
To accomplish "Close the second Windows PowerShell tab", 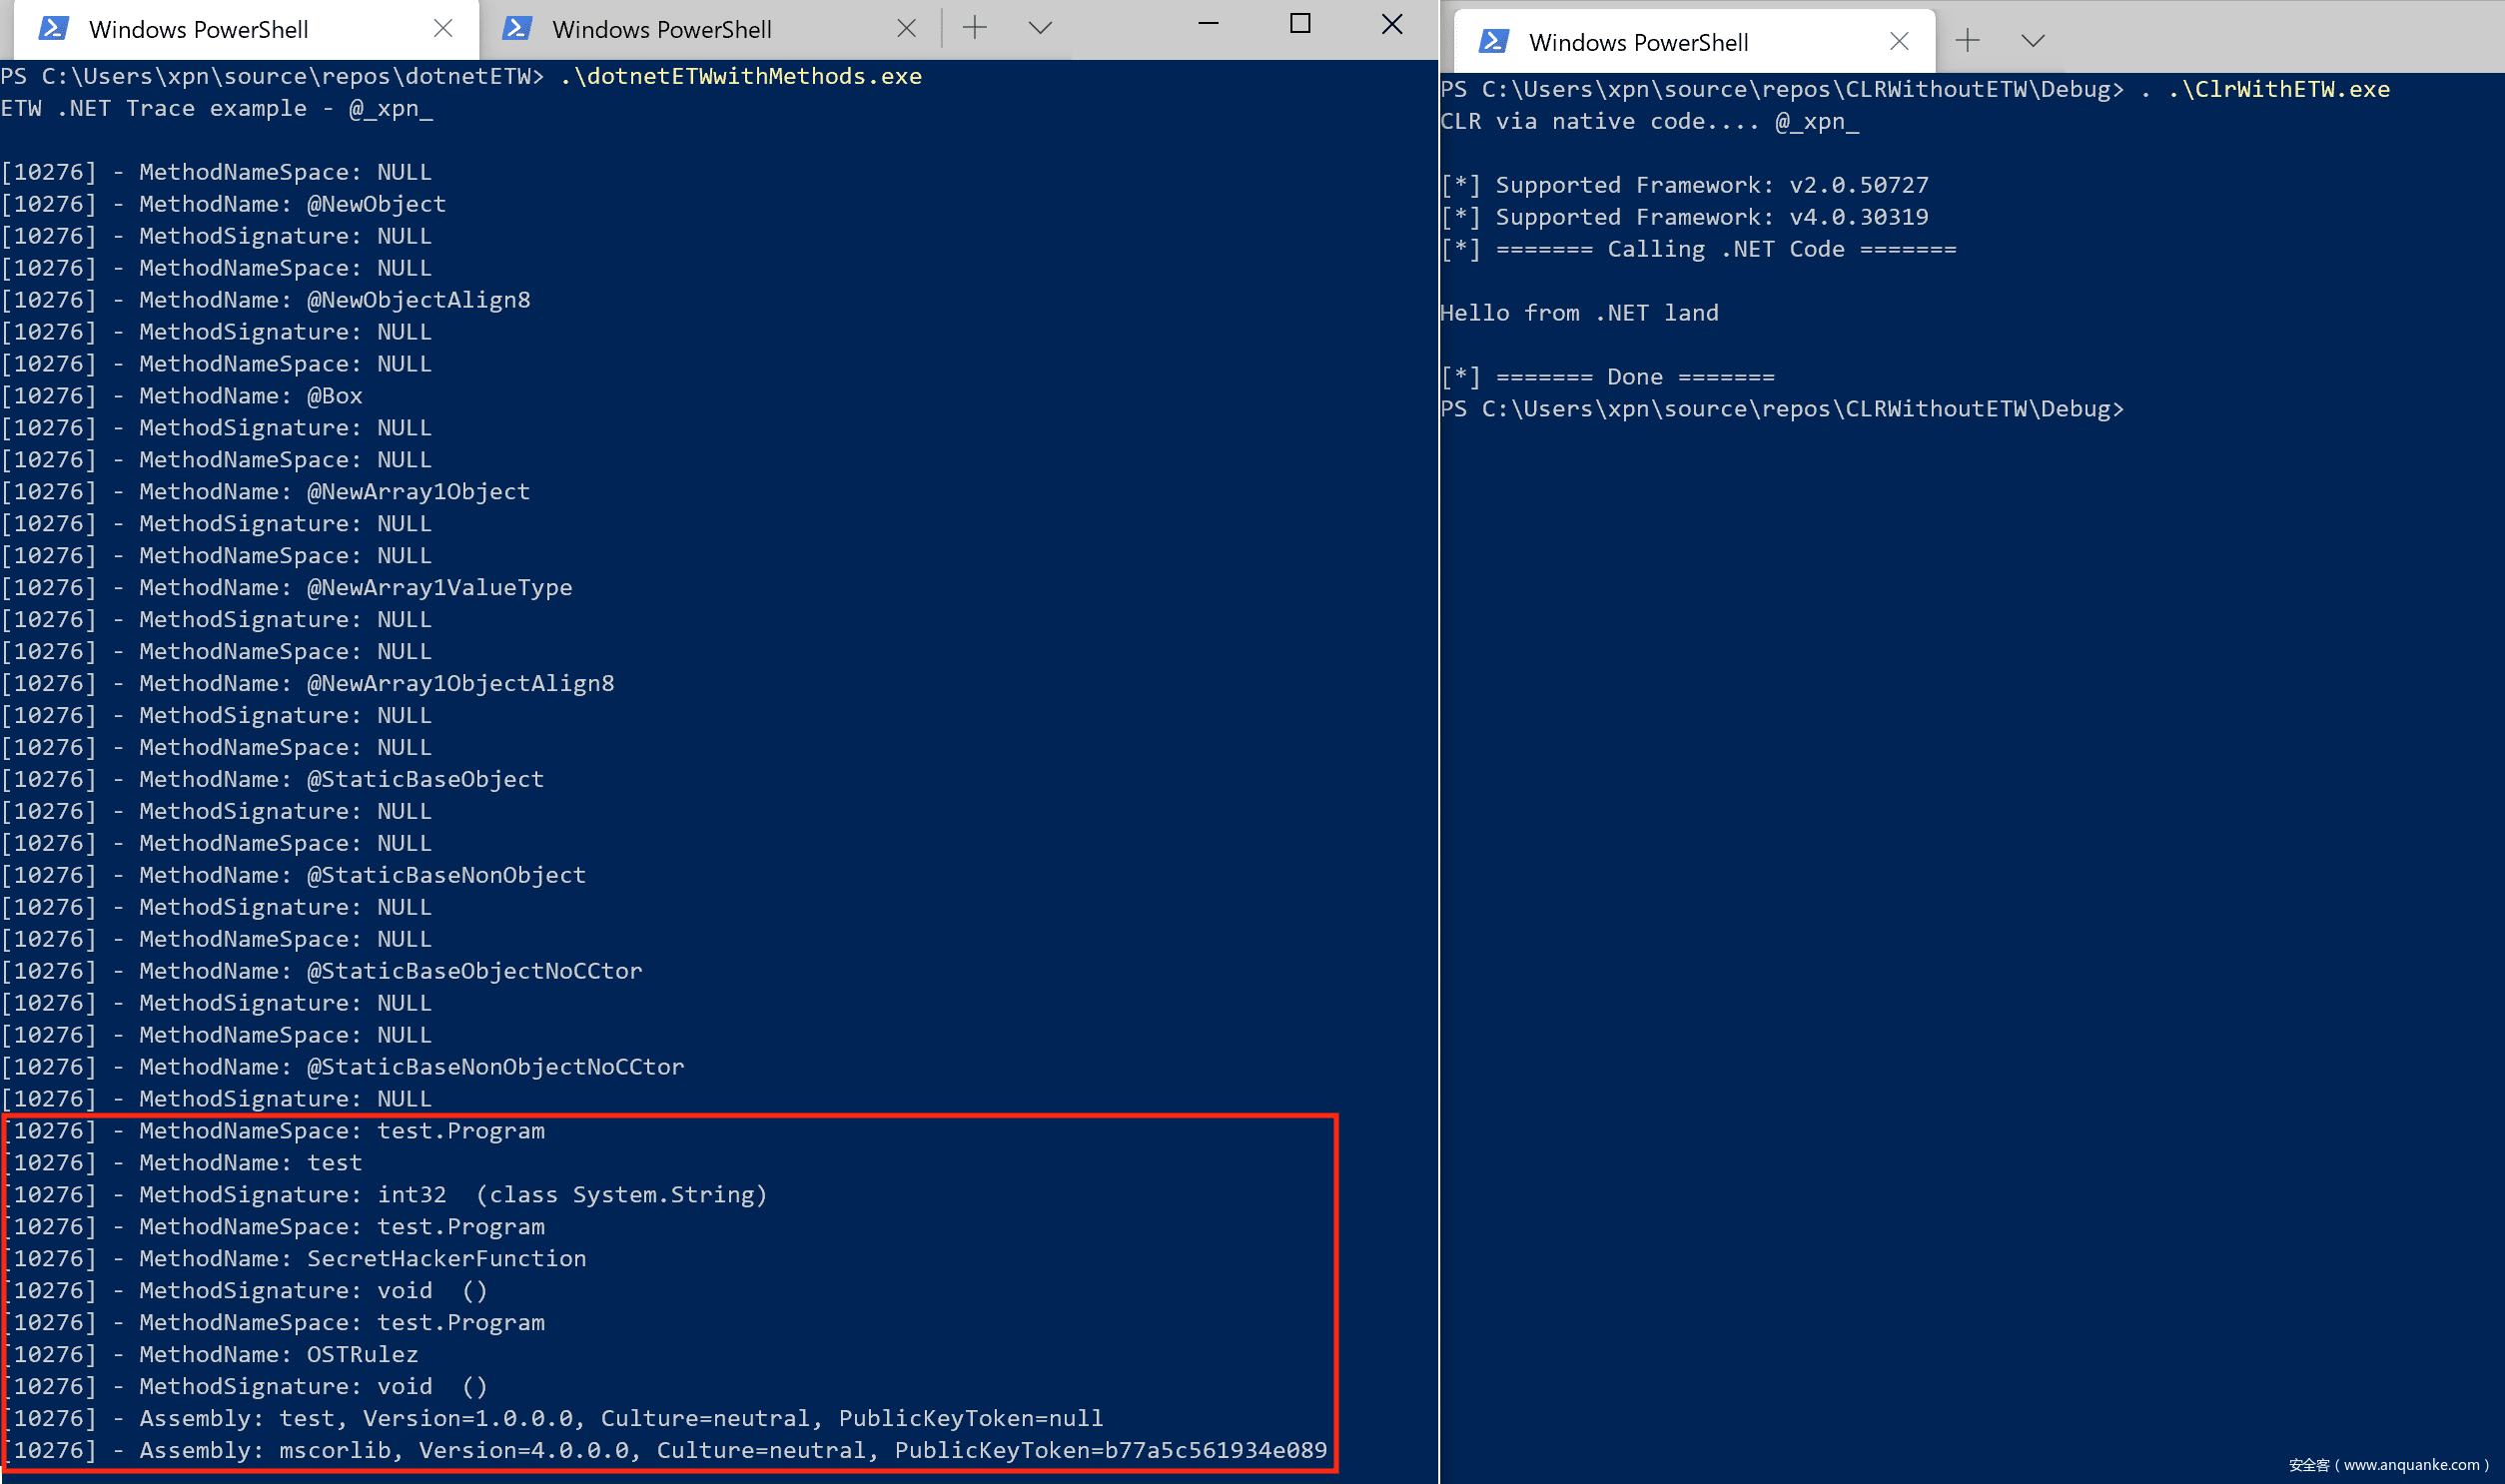I will point(906,28).
